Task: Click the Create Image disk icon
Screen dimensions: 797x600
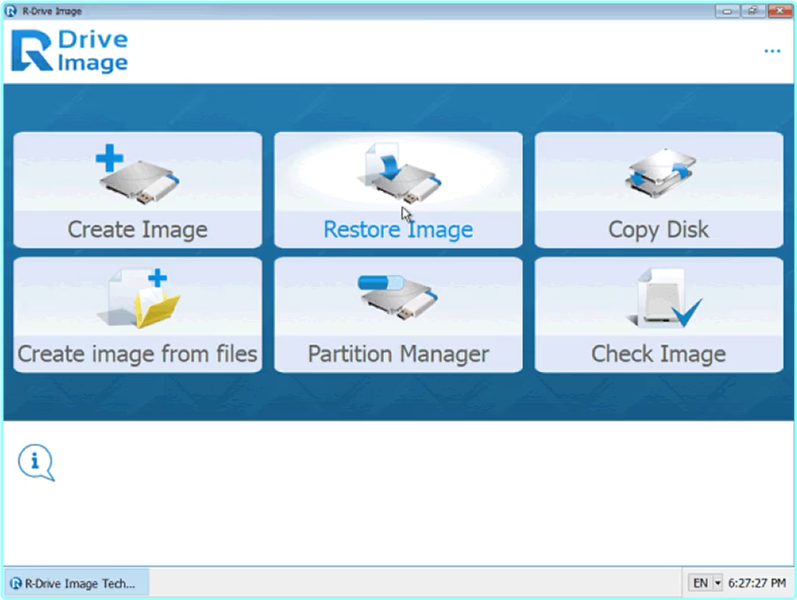Action: tap(138, 174)
